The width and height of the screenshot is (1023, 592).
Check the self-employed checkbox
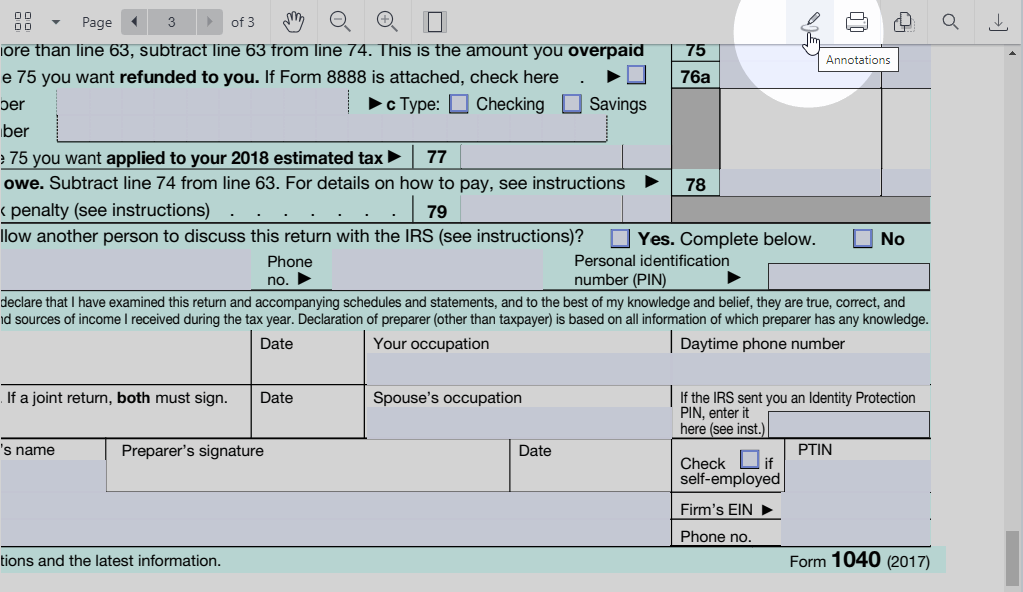(x=749, y=459)
